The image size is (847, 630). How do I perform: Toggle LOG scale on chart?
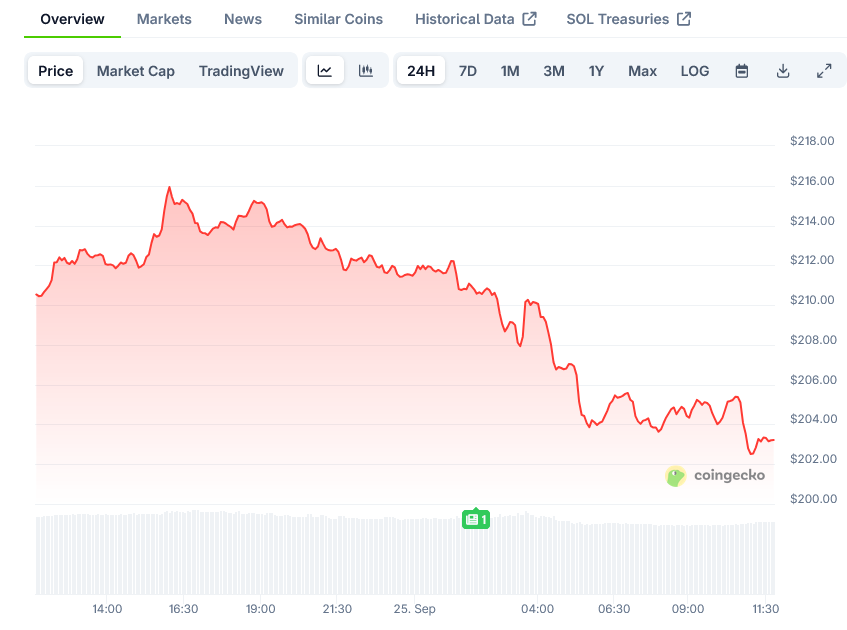pos(695,71)
